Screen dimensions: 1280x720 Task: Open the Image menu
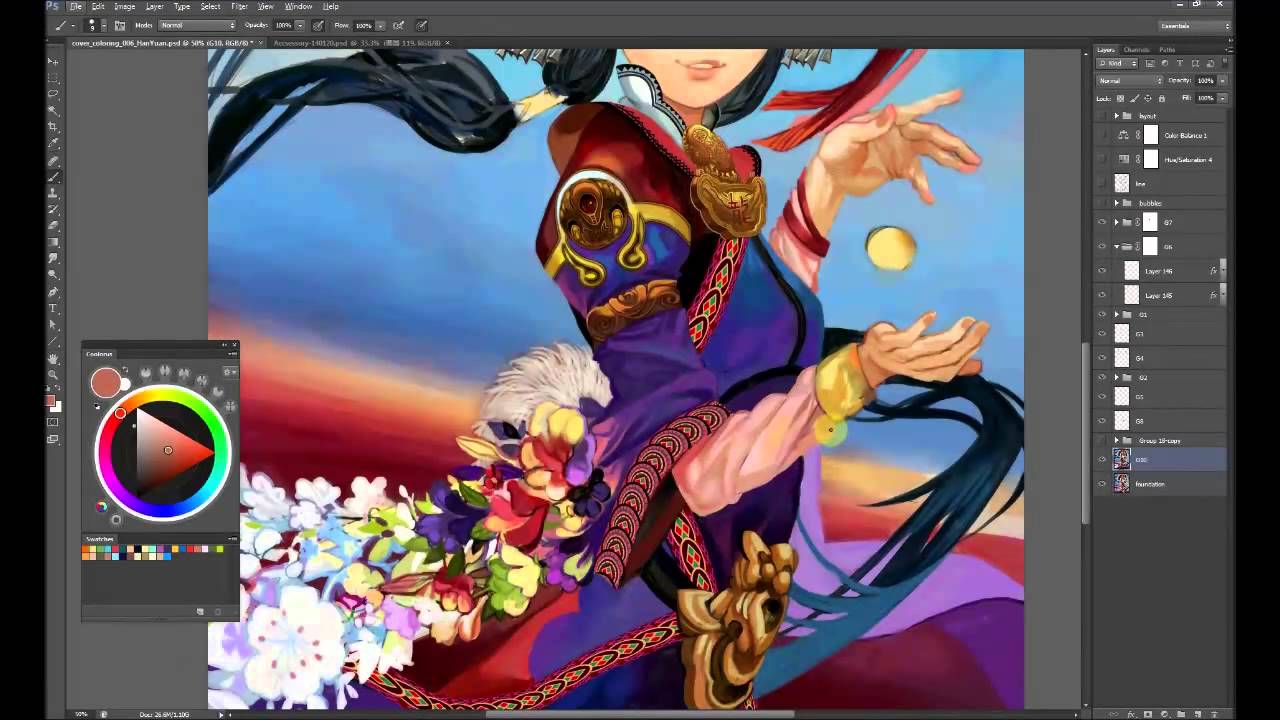click(x=124, y=6)
